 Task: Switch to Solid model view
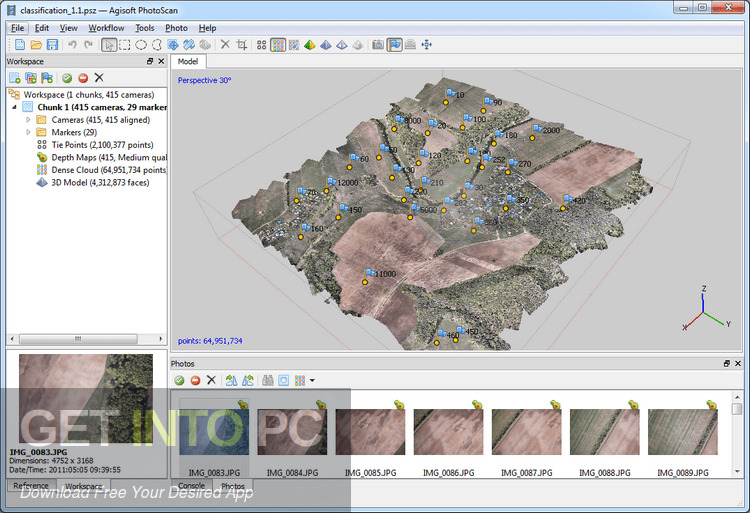point(326,45)
